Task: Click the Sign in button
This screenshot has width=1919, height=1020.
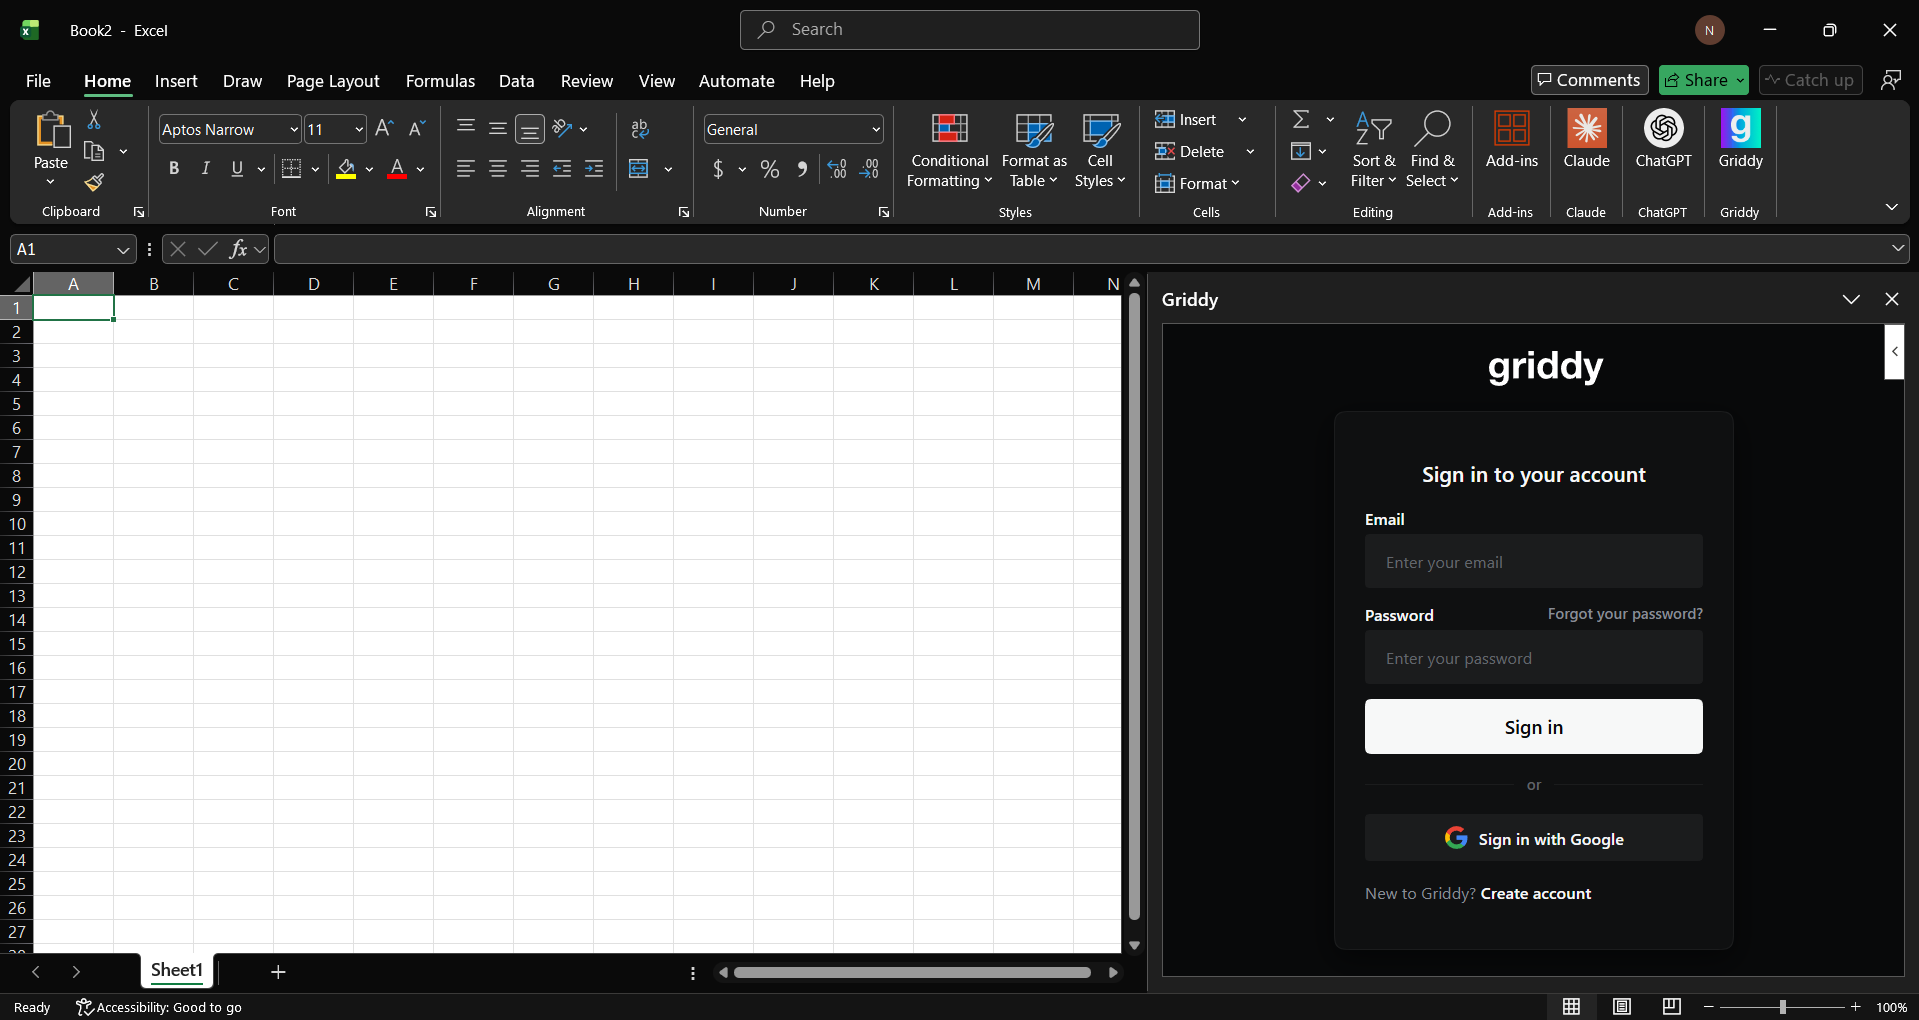Action: tap(1533, 727)
